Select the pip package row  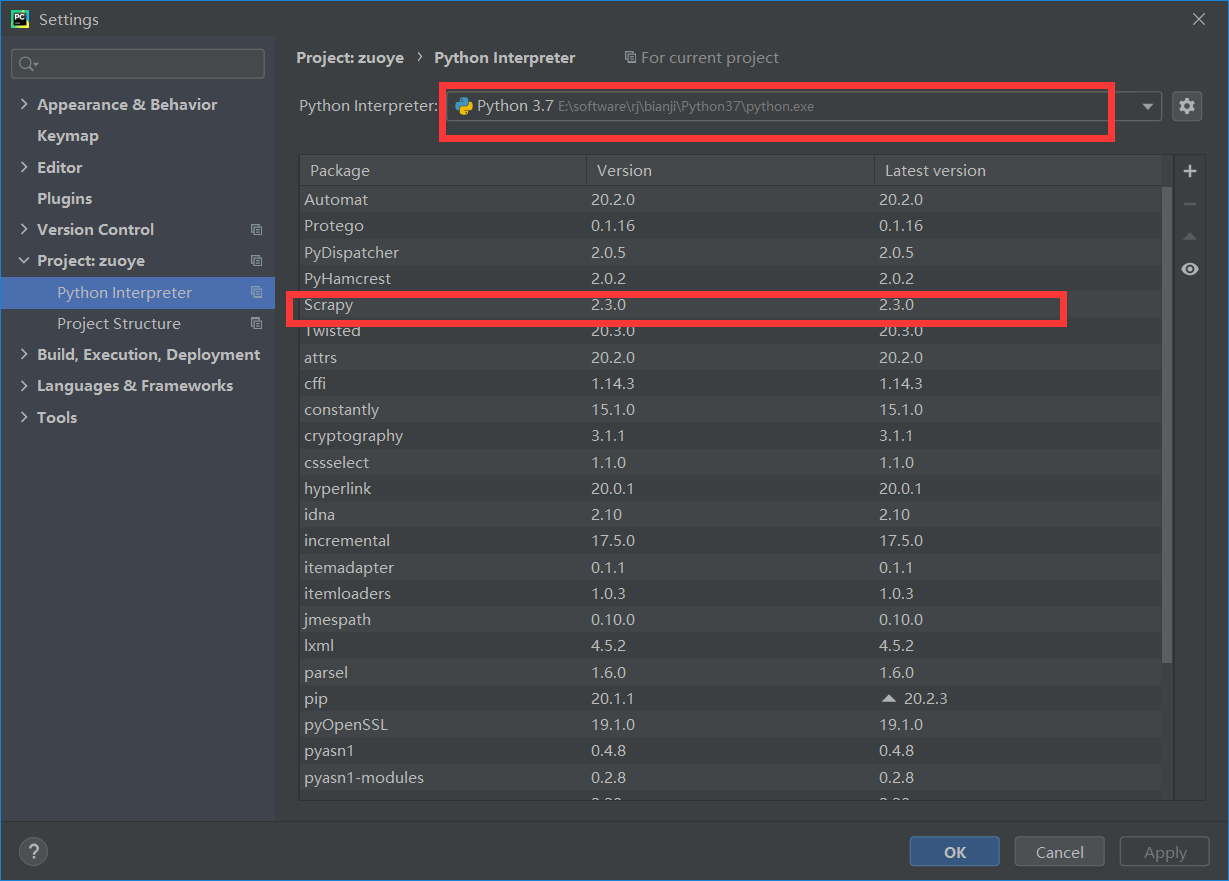(x=731, y=698)
